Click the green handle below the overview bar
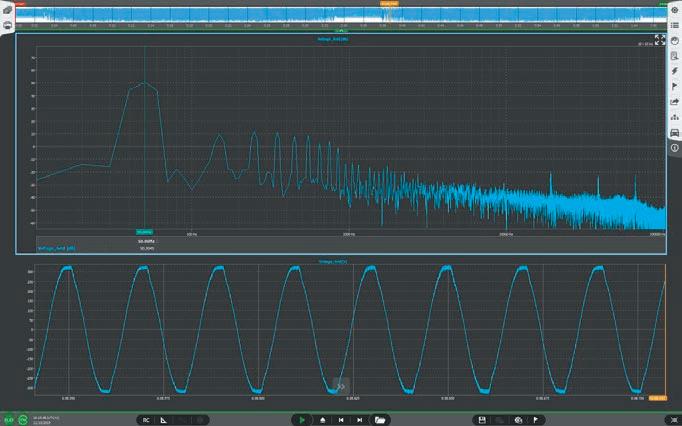 tap(341, 30)
